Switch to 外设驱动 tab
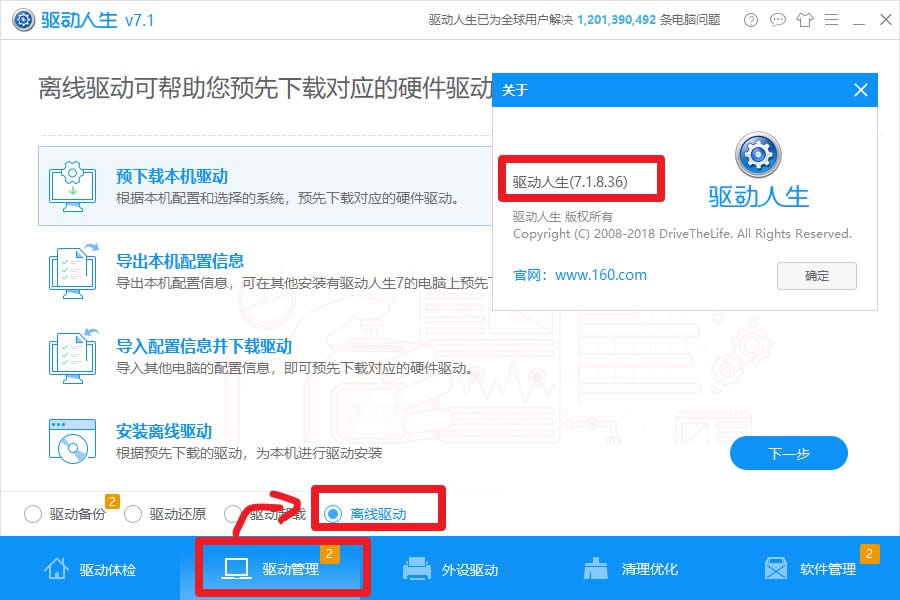900x600 pixels. 450,568
